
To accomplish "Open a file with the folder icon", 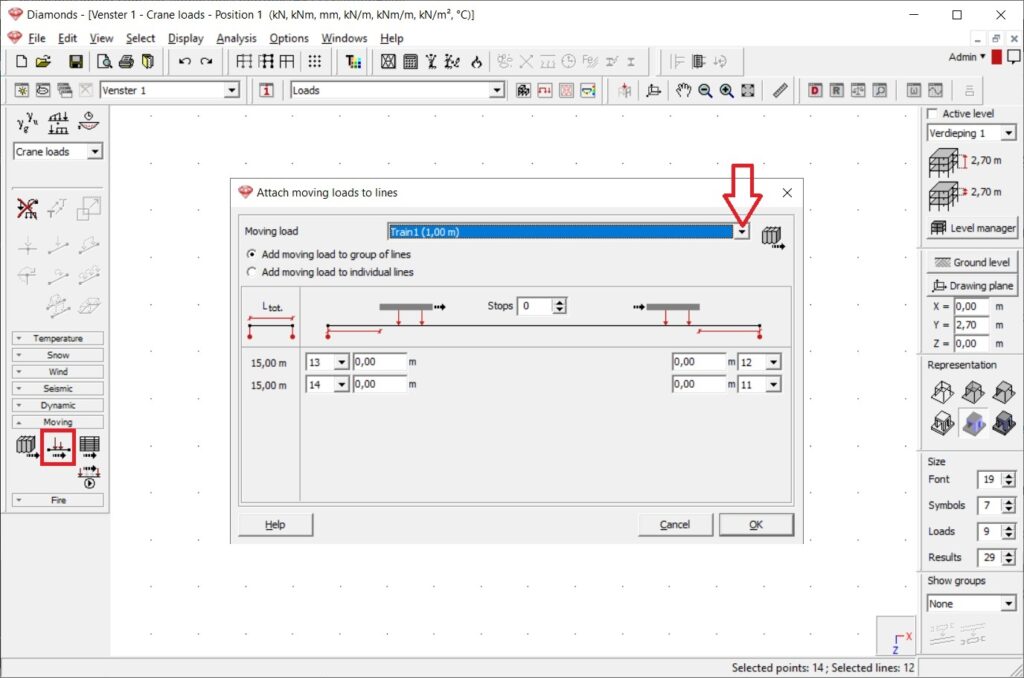I will (43, 61).
